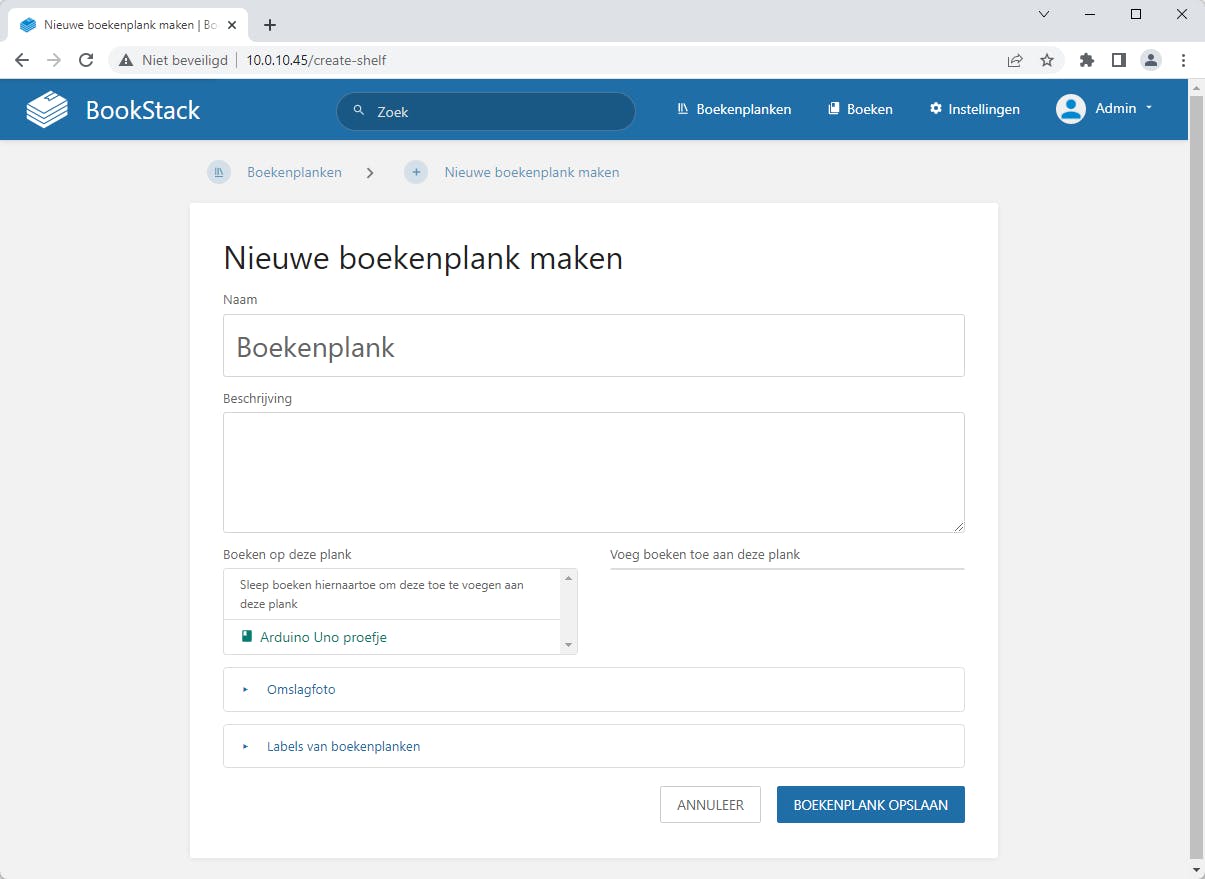
Task: Expand the Labels van boekenplanken section
Action: tap(593, 746)
